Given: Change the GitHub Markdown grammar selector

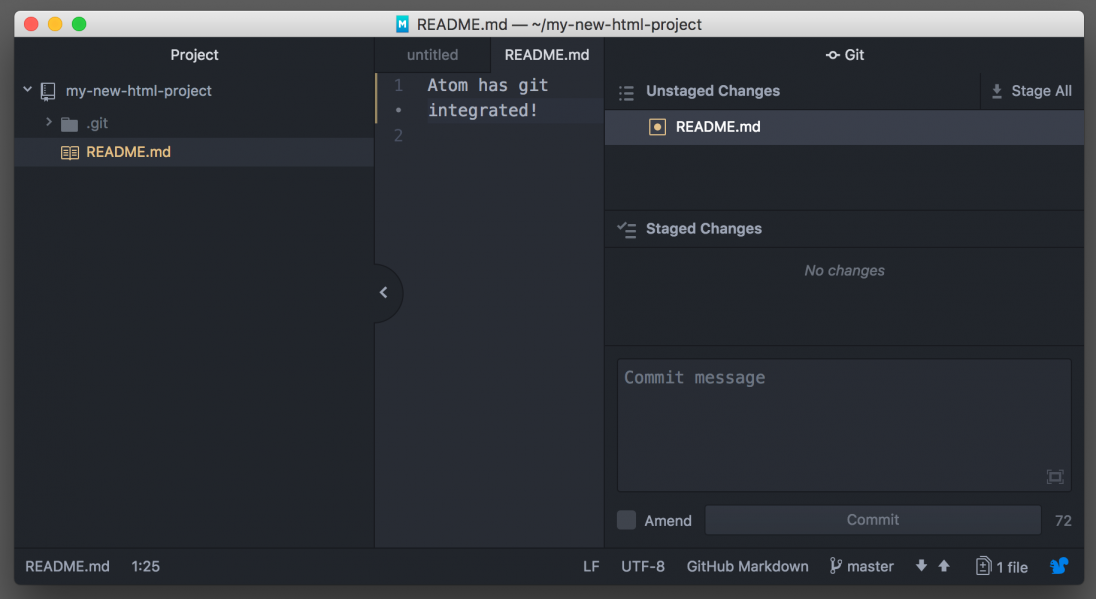Looking at the screenshot, I should (x=747, y=567).
